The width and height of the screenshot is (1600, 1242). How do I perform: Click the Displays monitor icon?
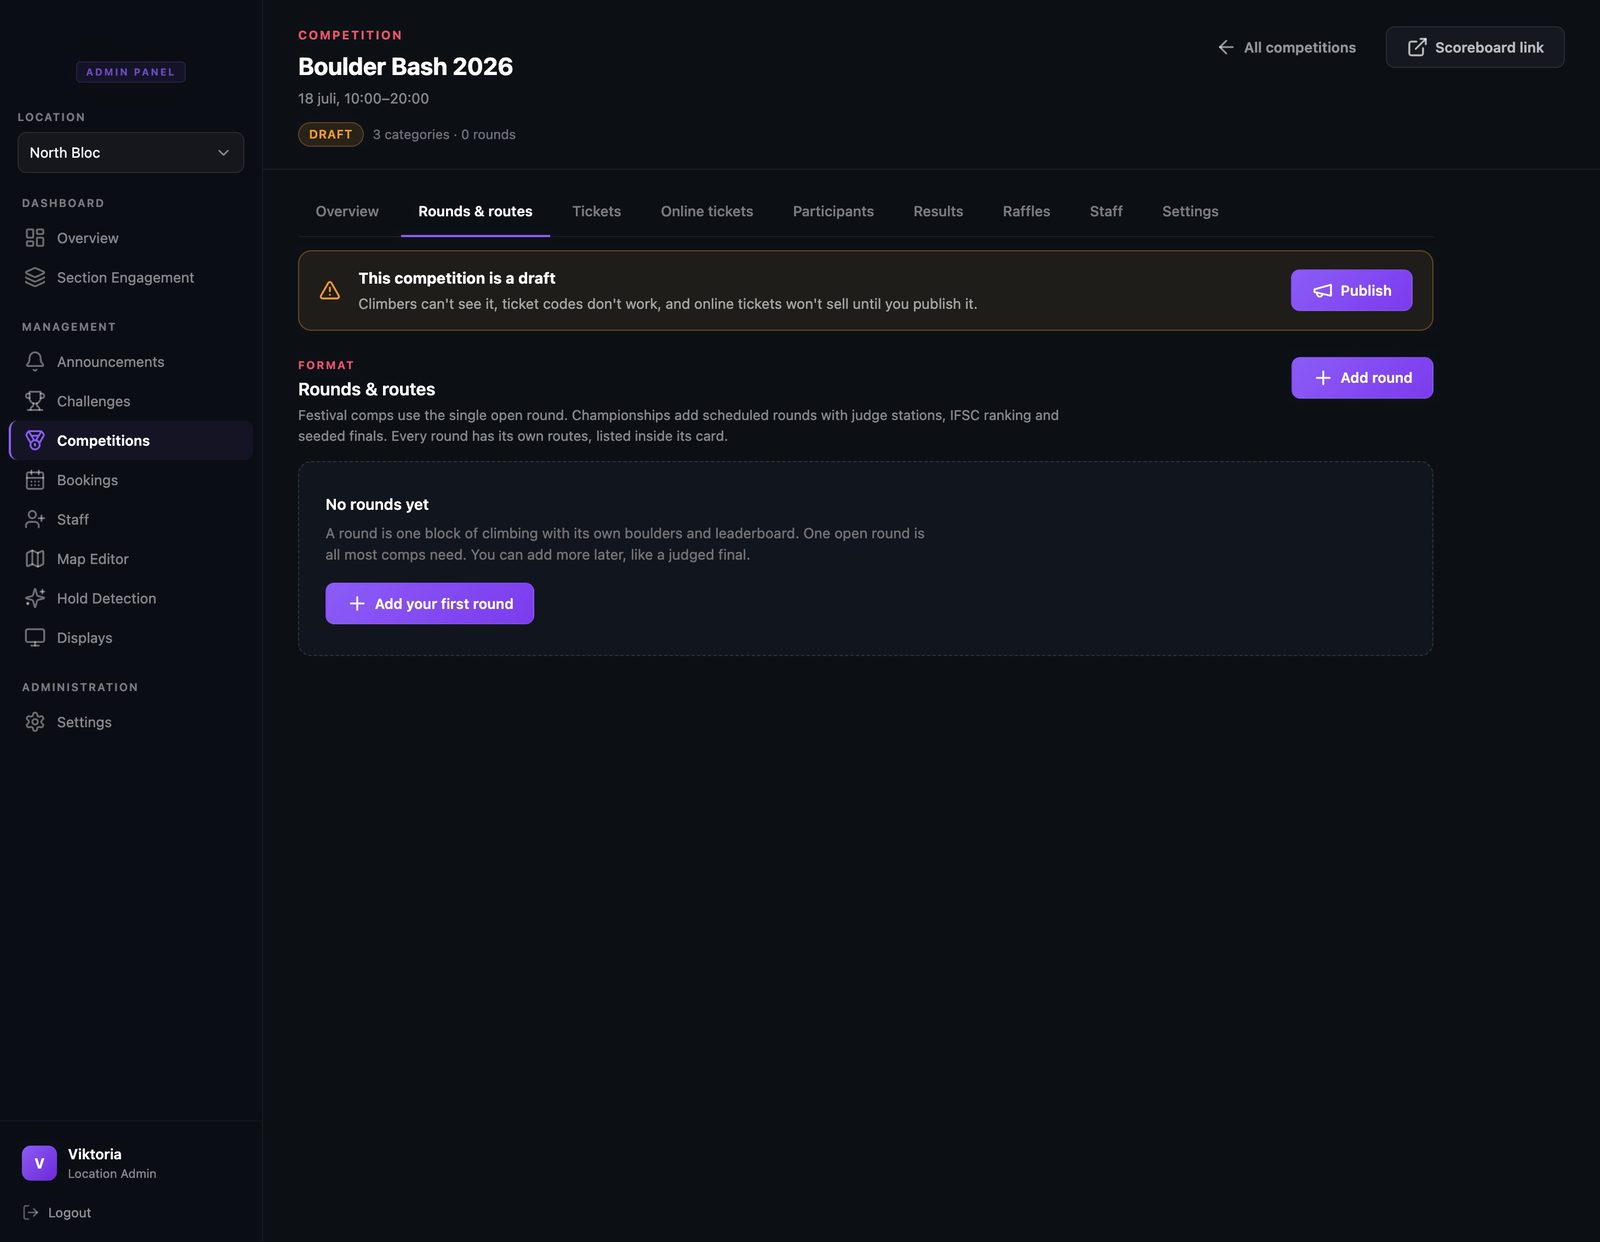(35, 638)
